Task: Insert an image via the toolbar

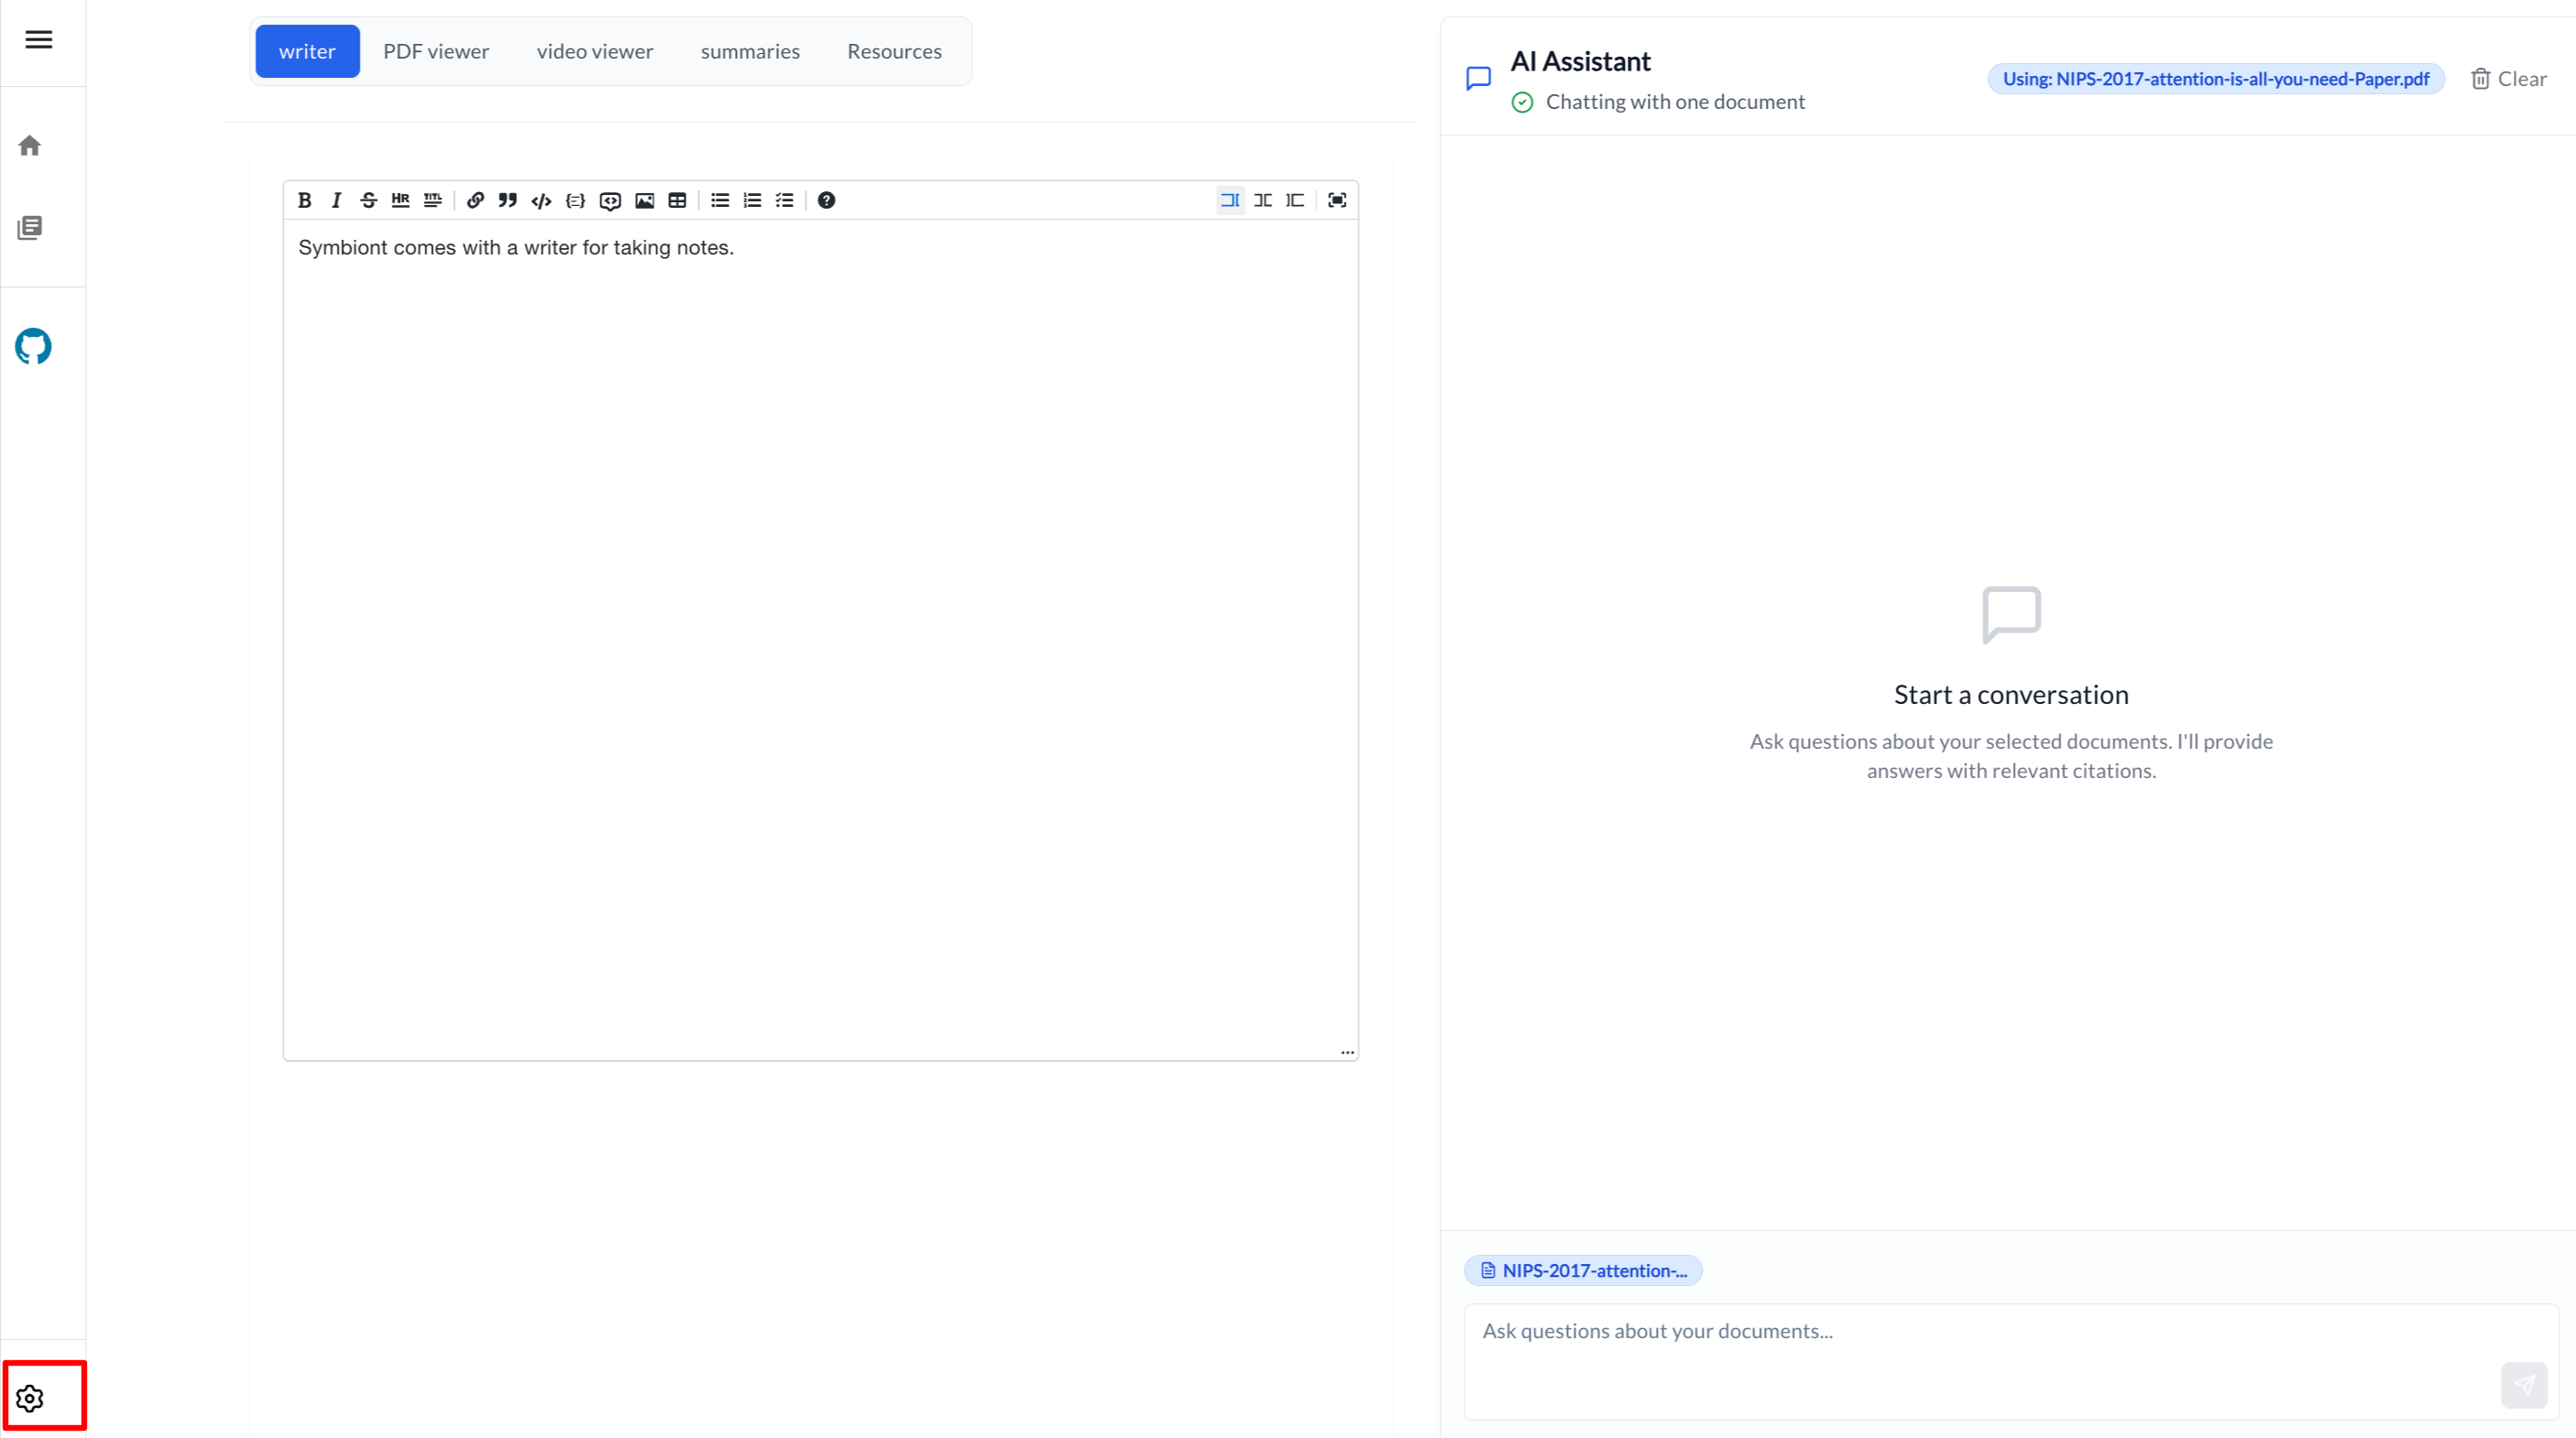Action: point(644,200)
